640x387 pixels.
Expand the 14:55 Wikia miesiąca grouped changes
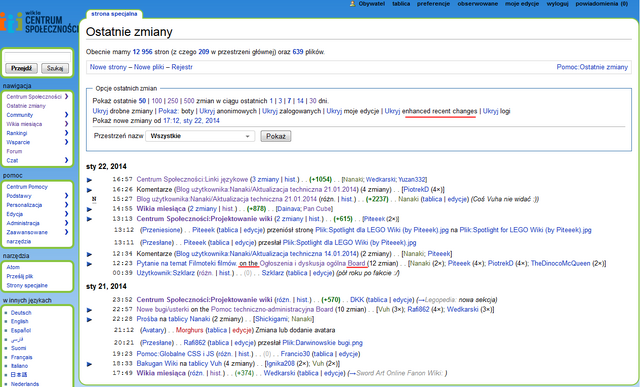(x=89, y=209)
